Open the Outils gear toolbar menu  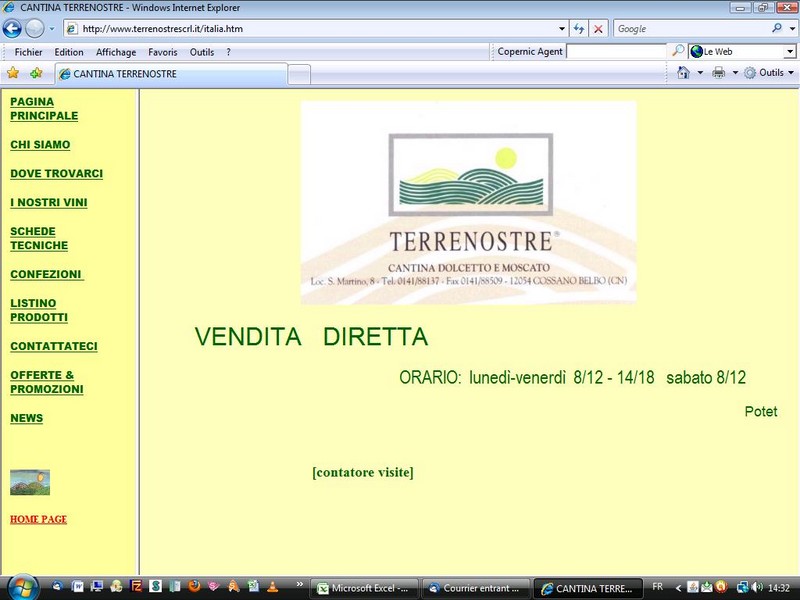768,72
